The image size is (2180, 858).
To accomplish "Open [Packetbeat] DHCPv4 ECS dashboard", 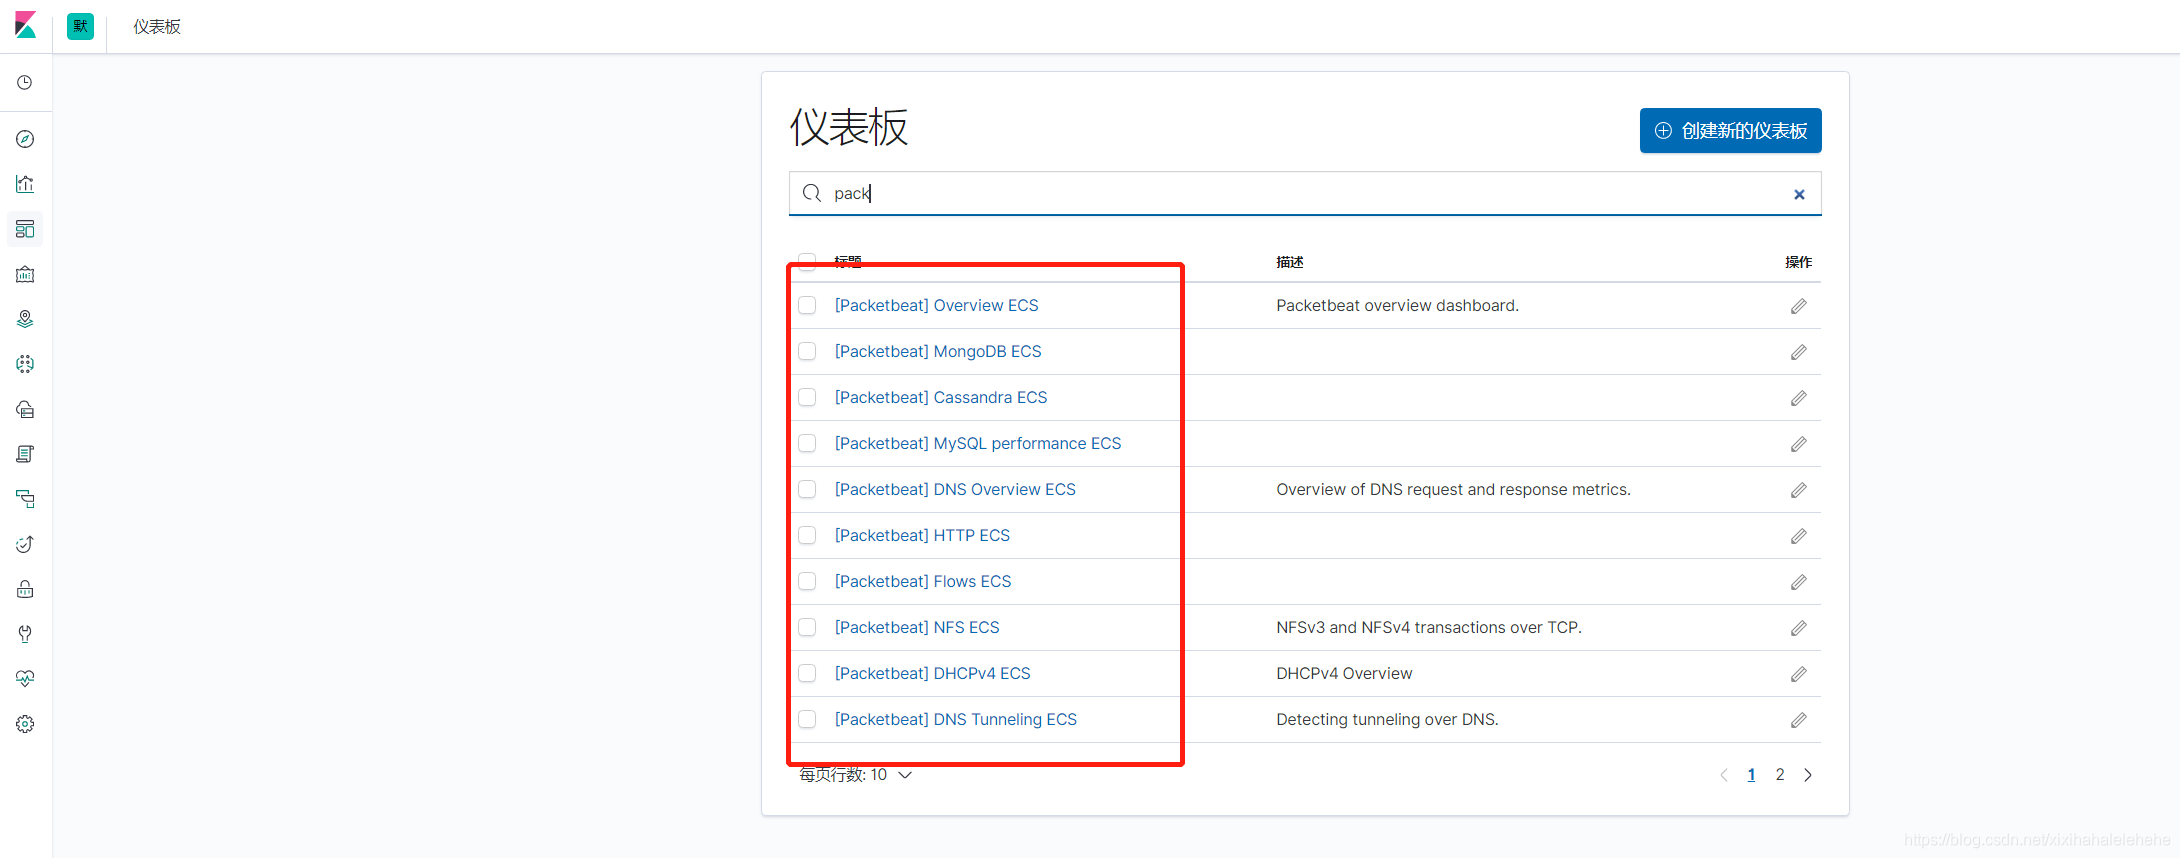I will pos(932,673).
